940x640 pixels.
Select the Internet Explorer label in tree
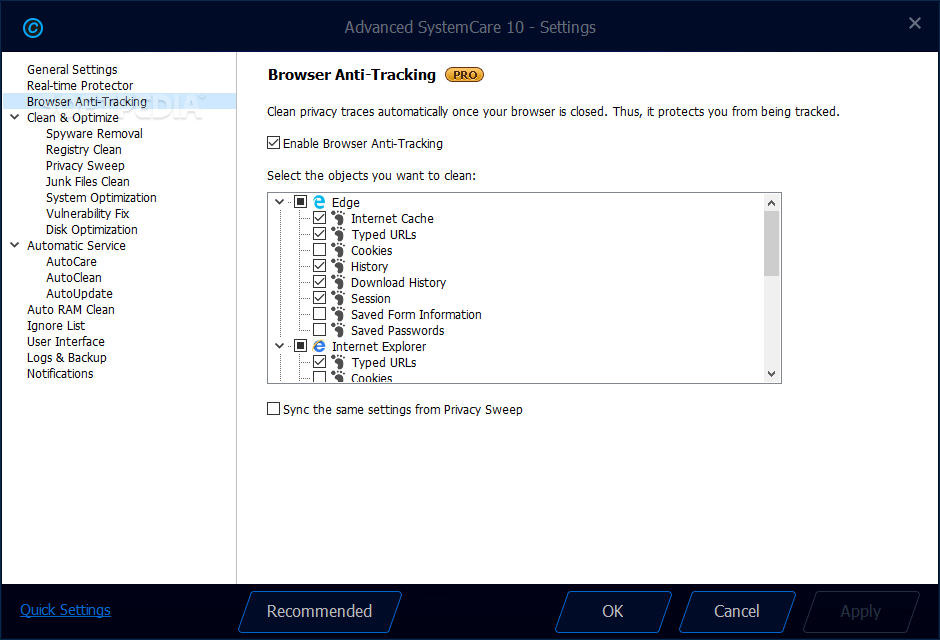(379, 346)
